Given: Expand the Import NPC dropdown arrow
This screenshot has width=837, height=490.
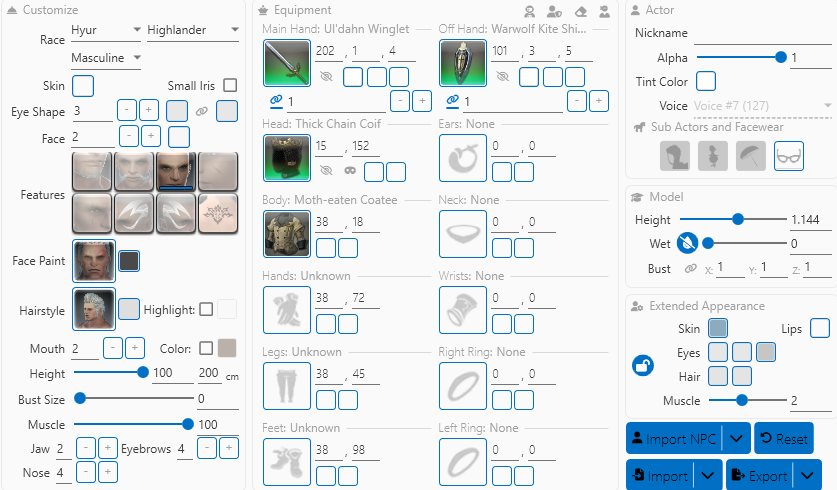Looking at the screenshot, I should (x=736, y=439).
